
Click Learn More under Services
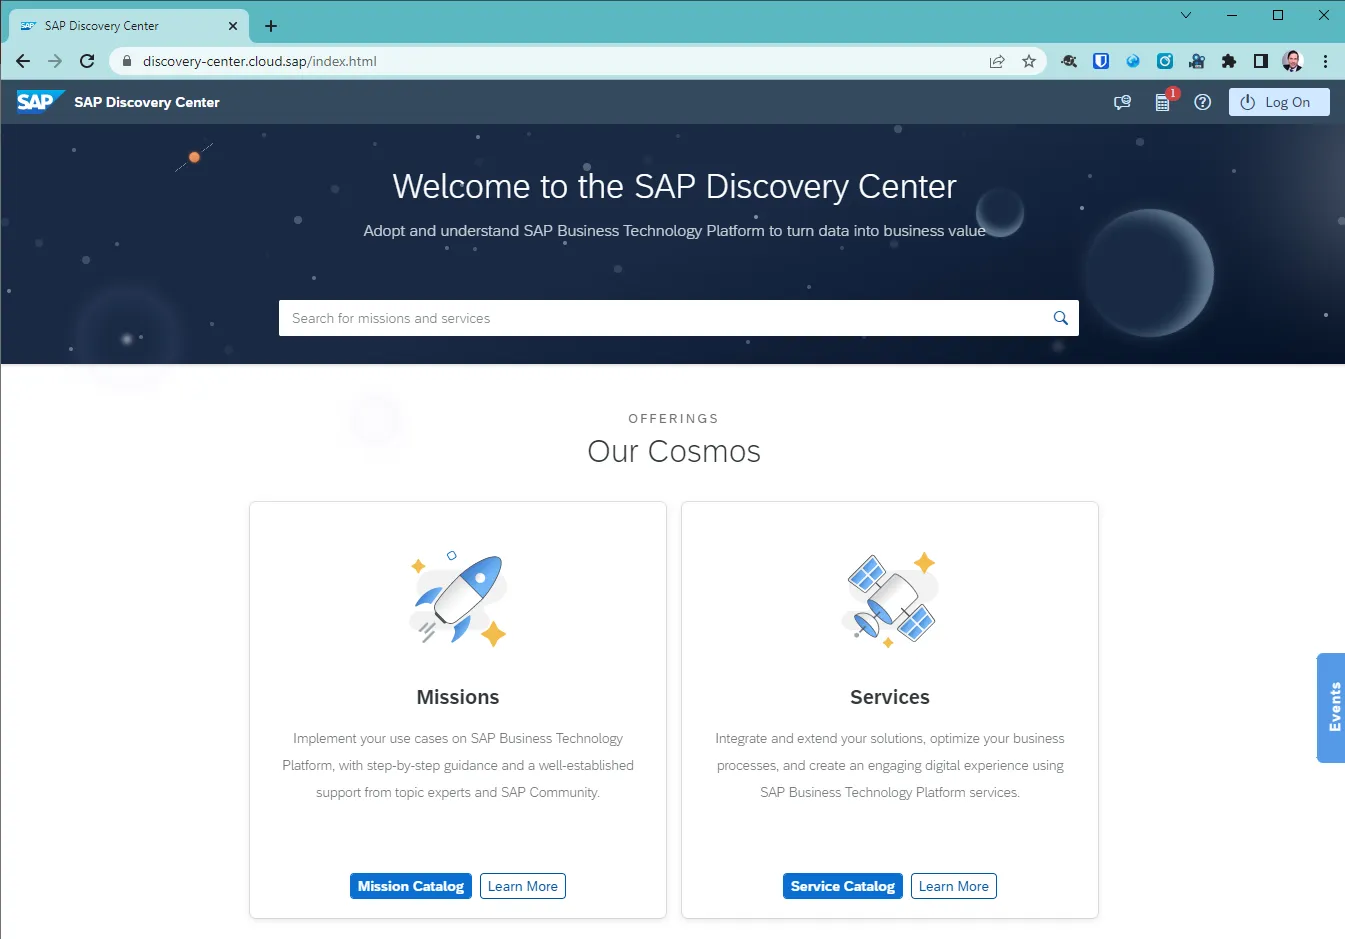coord(953,886)
